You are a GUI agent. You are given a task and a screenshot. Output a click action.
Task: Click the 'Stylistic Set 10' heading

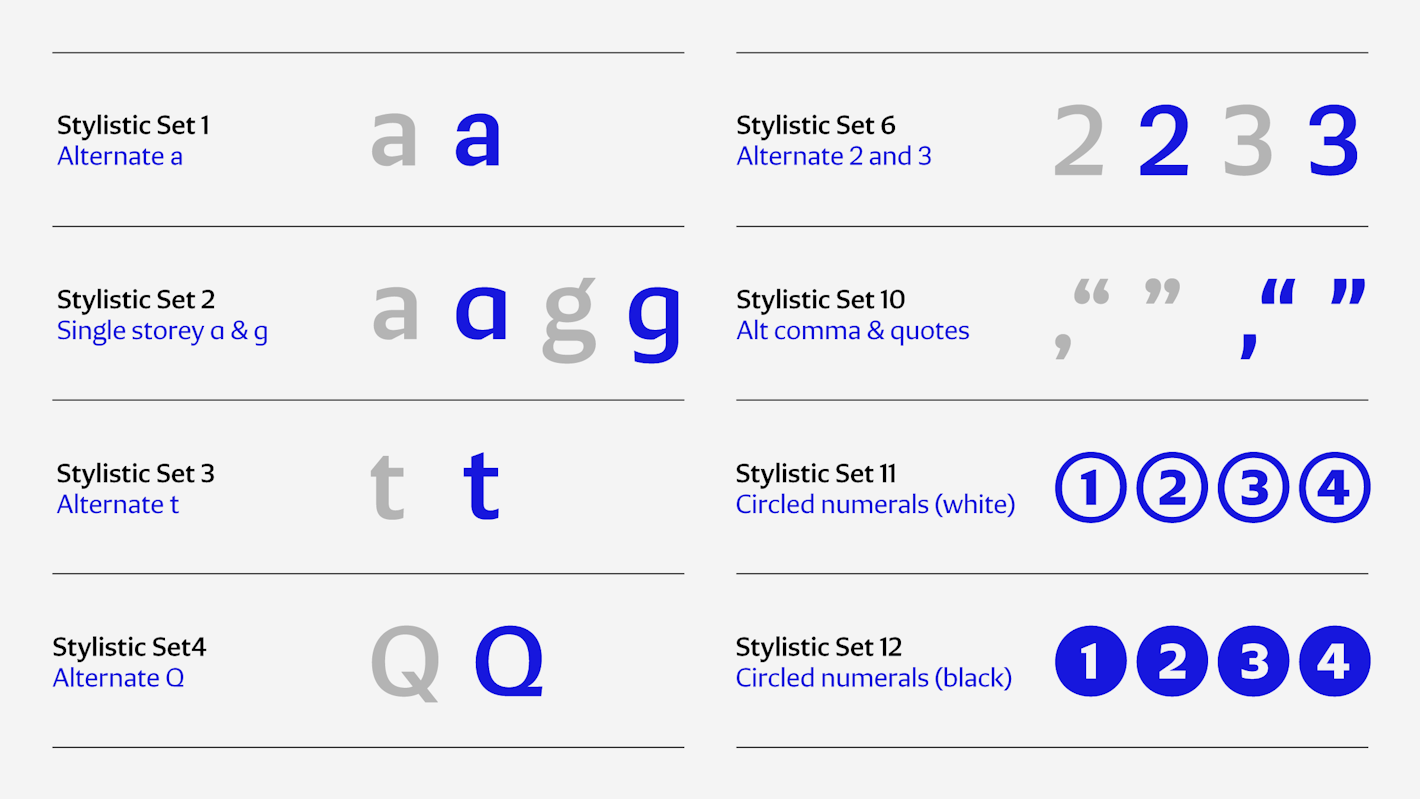820,299
